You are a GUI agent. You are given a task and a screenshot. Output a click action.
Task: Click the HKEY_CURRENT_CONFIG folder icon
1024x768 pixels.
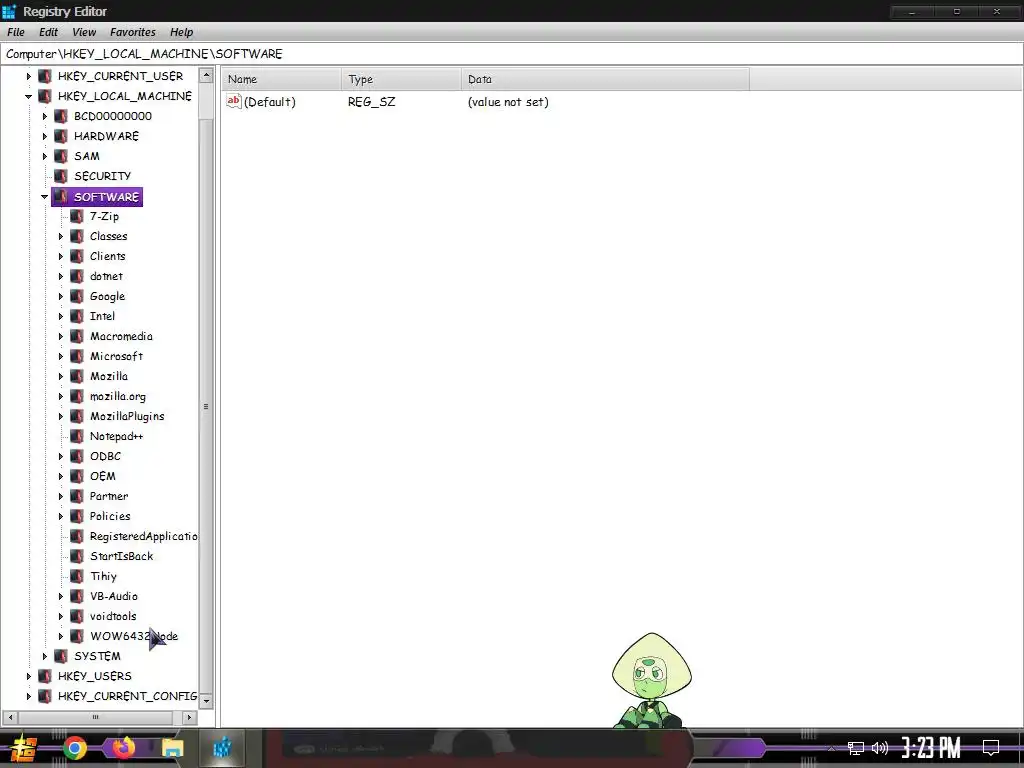pos(45,696)
